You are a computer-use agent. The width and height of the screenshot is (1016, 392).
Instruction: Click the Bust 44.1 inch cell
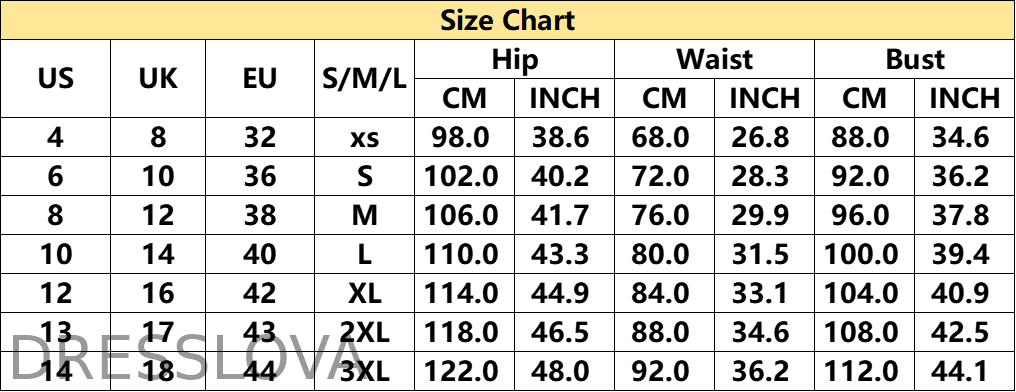tap(964, 371)
